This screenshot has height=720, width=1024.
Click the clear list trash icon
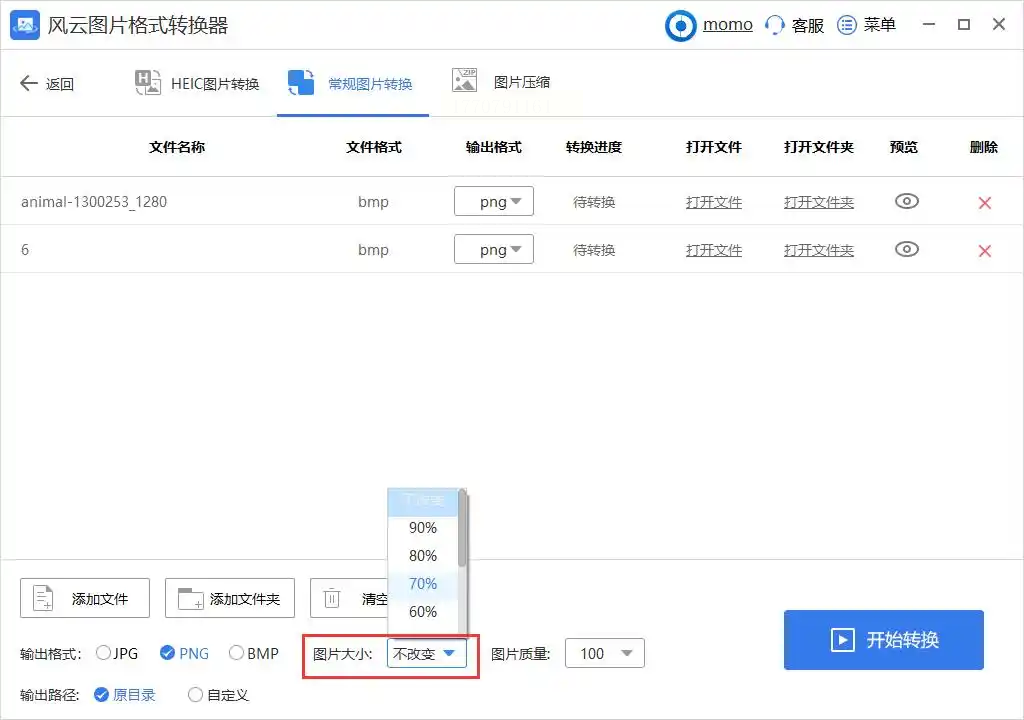click(332, 598)
